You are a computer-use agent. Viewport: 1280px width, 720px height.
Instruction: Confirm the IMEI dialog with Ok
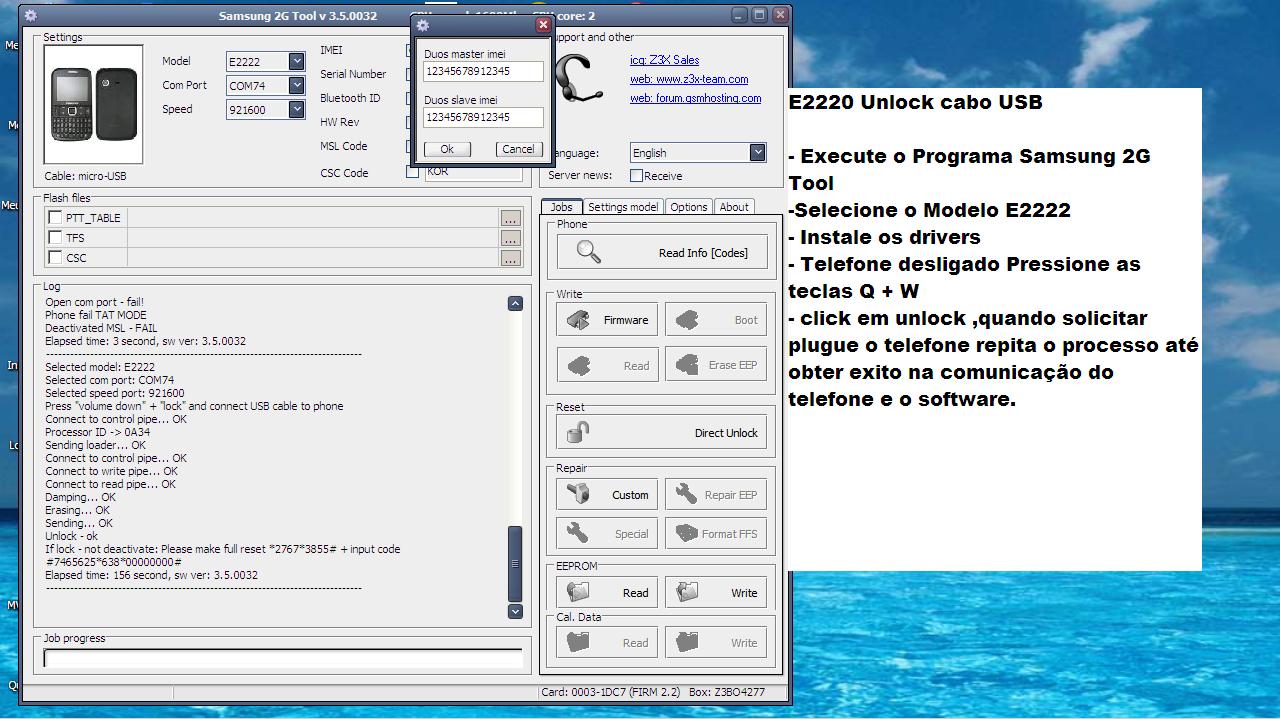[447, 149]
